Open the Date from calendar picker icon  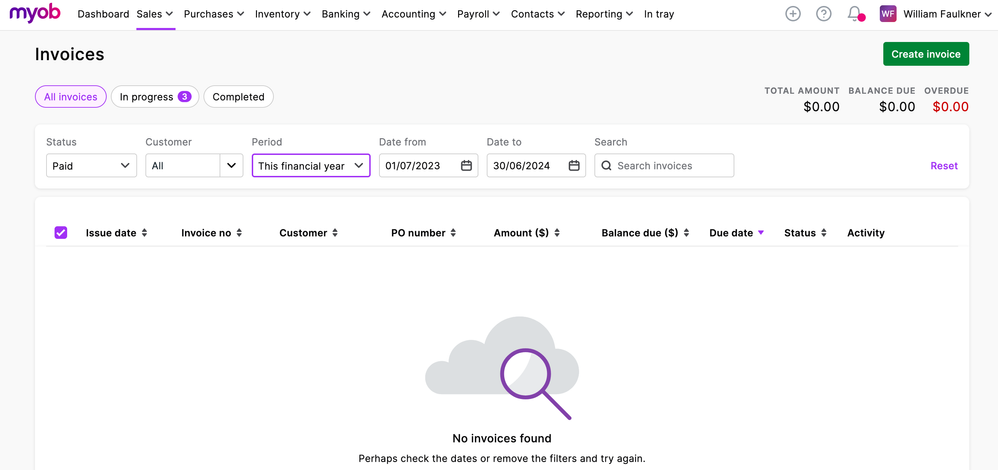pos(467,166)
